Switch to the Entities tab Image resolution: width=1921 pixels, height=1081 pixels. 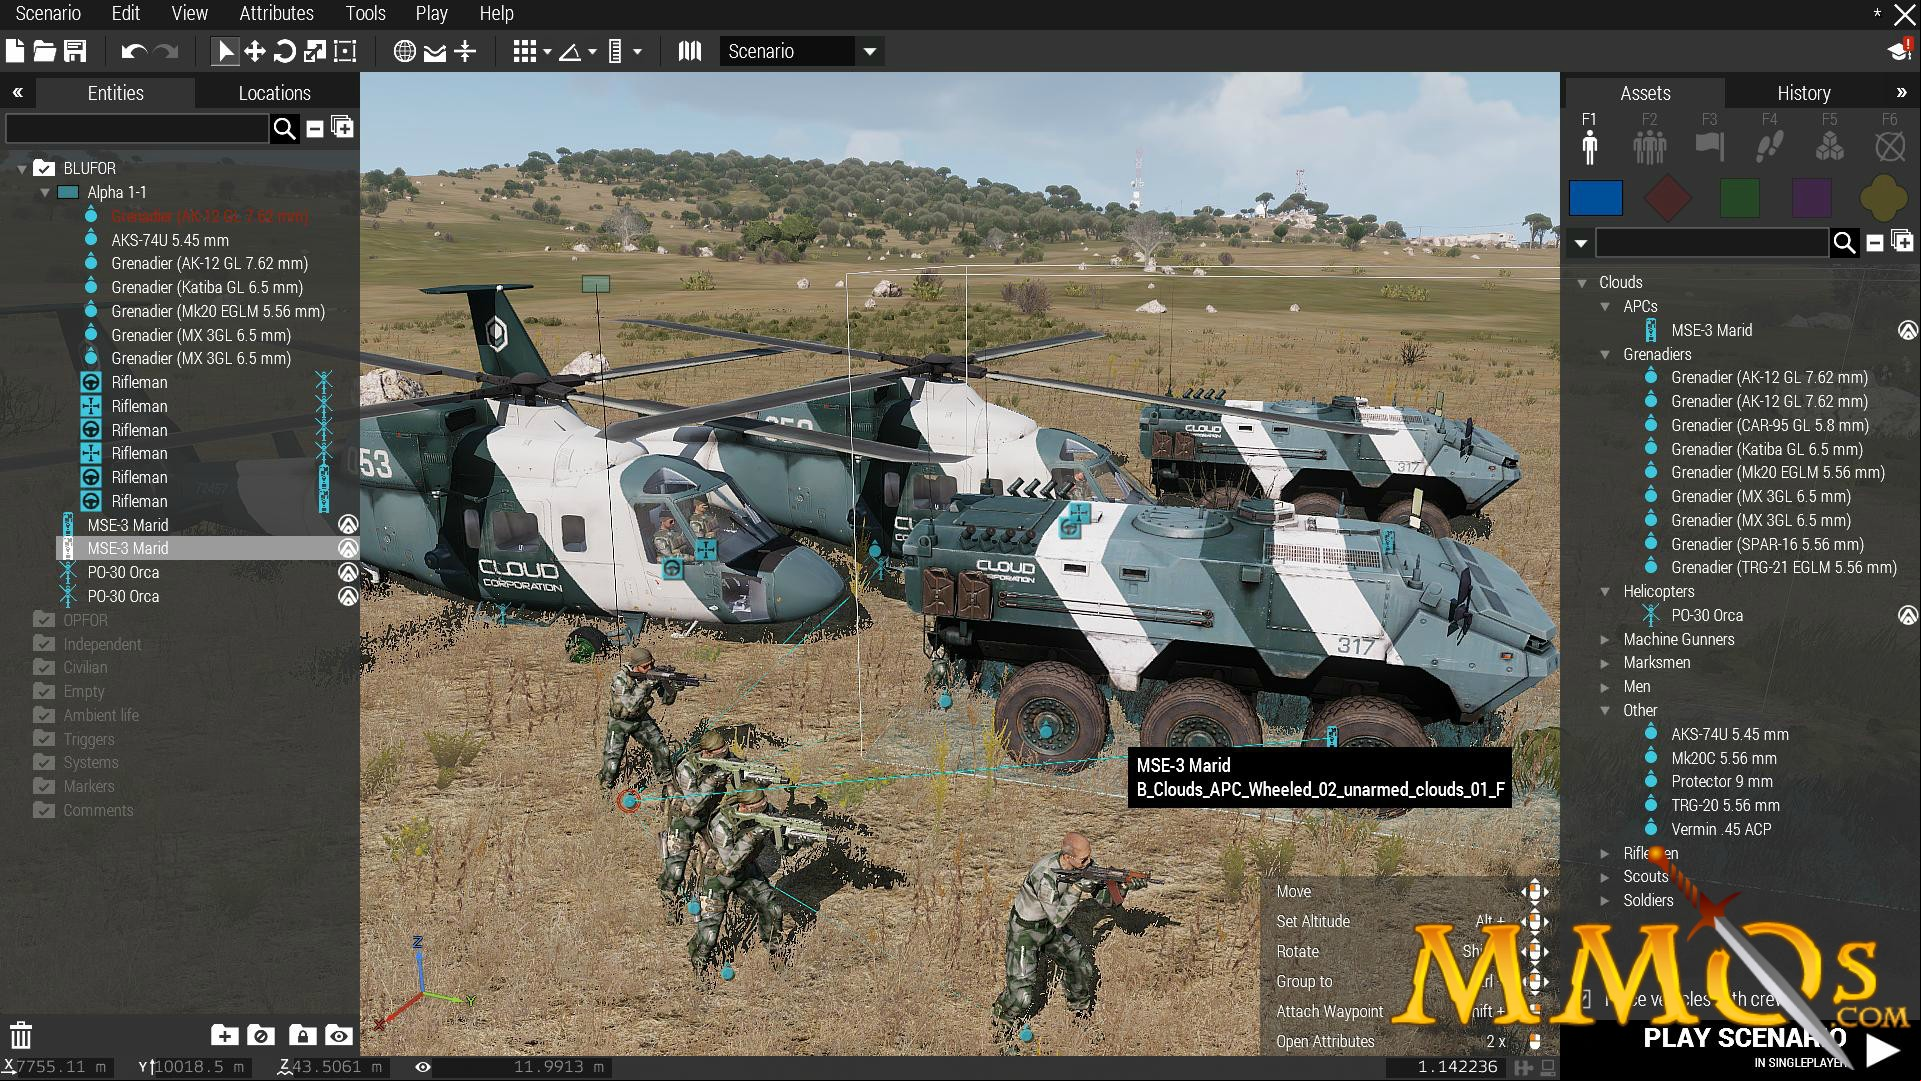pyautogui.click(x=116, y=93)
